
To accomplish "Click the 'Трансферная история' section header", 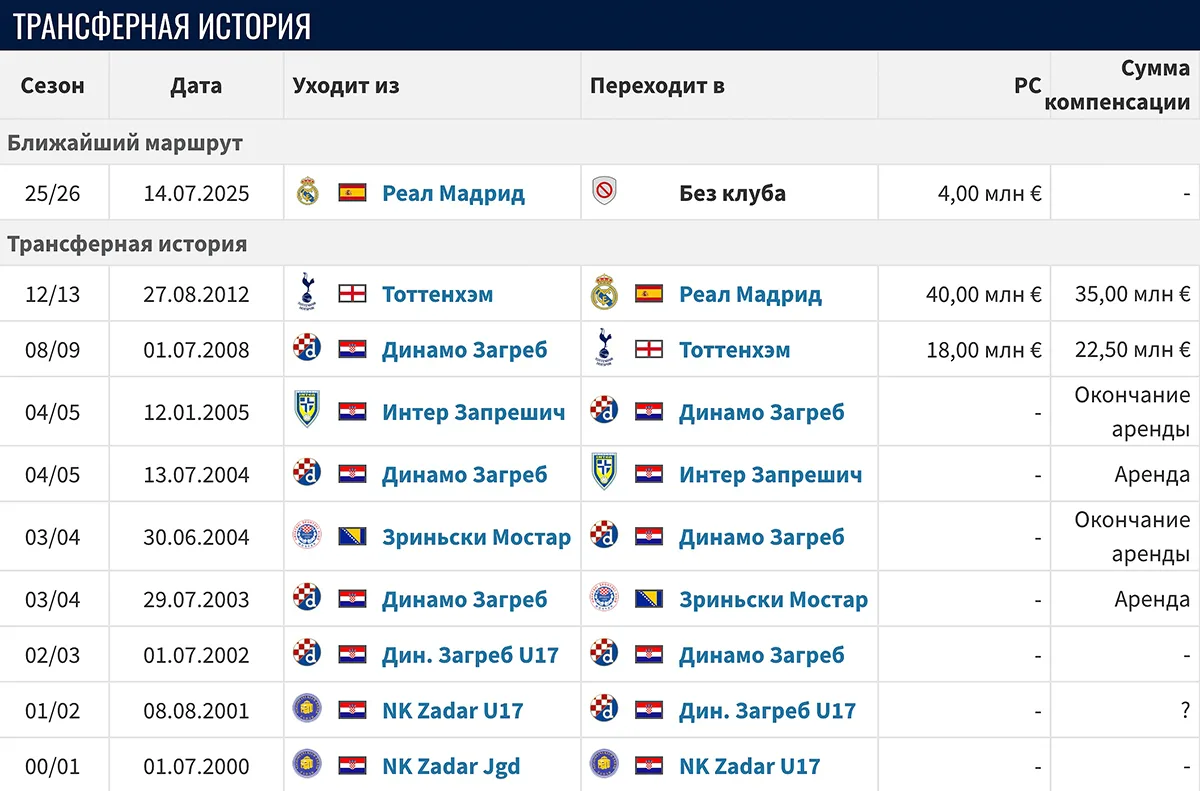I will (x=127, y=243).
